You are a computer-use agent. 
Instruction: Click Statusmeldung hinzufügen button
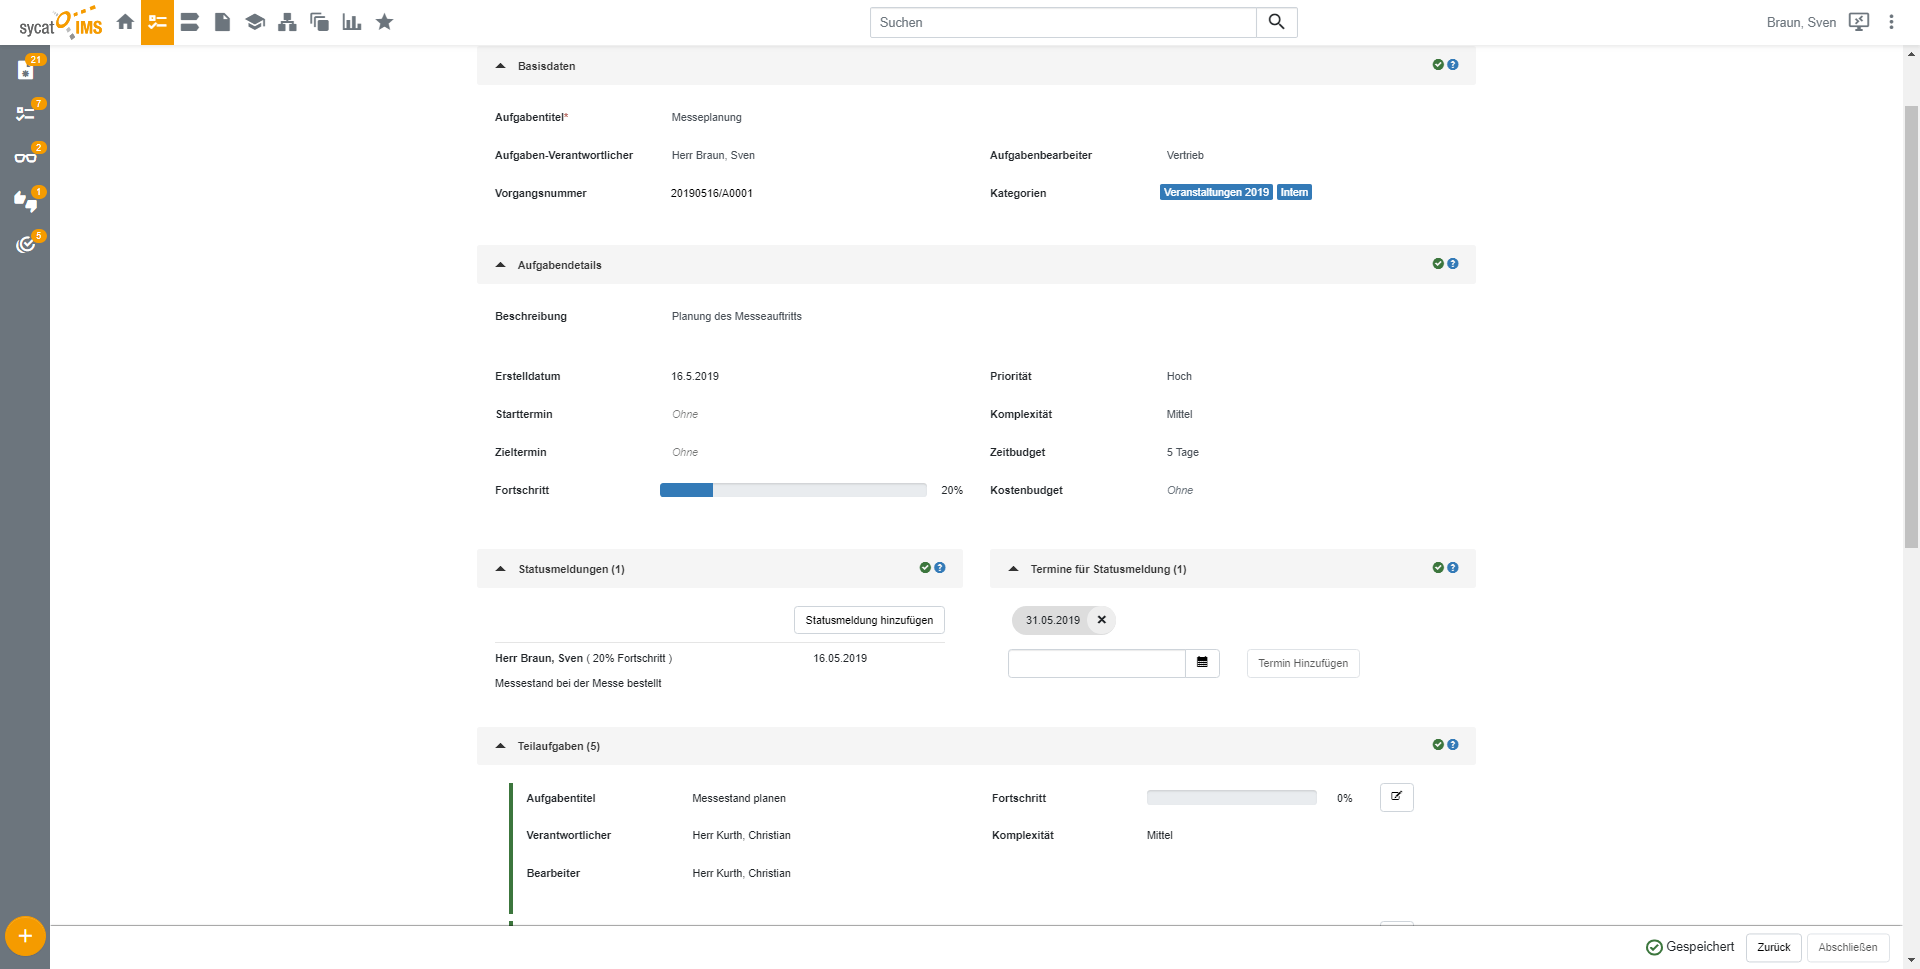tap(869, 620)
